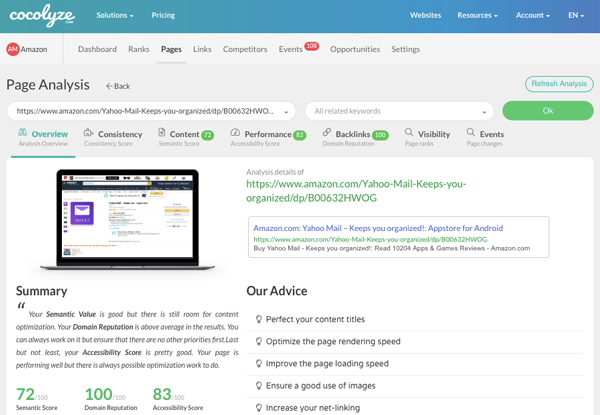The image size is (600, 415).
Task: Open the Events tab in site navigation
Action: click(290, 49)
